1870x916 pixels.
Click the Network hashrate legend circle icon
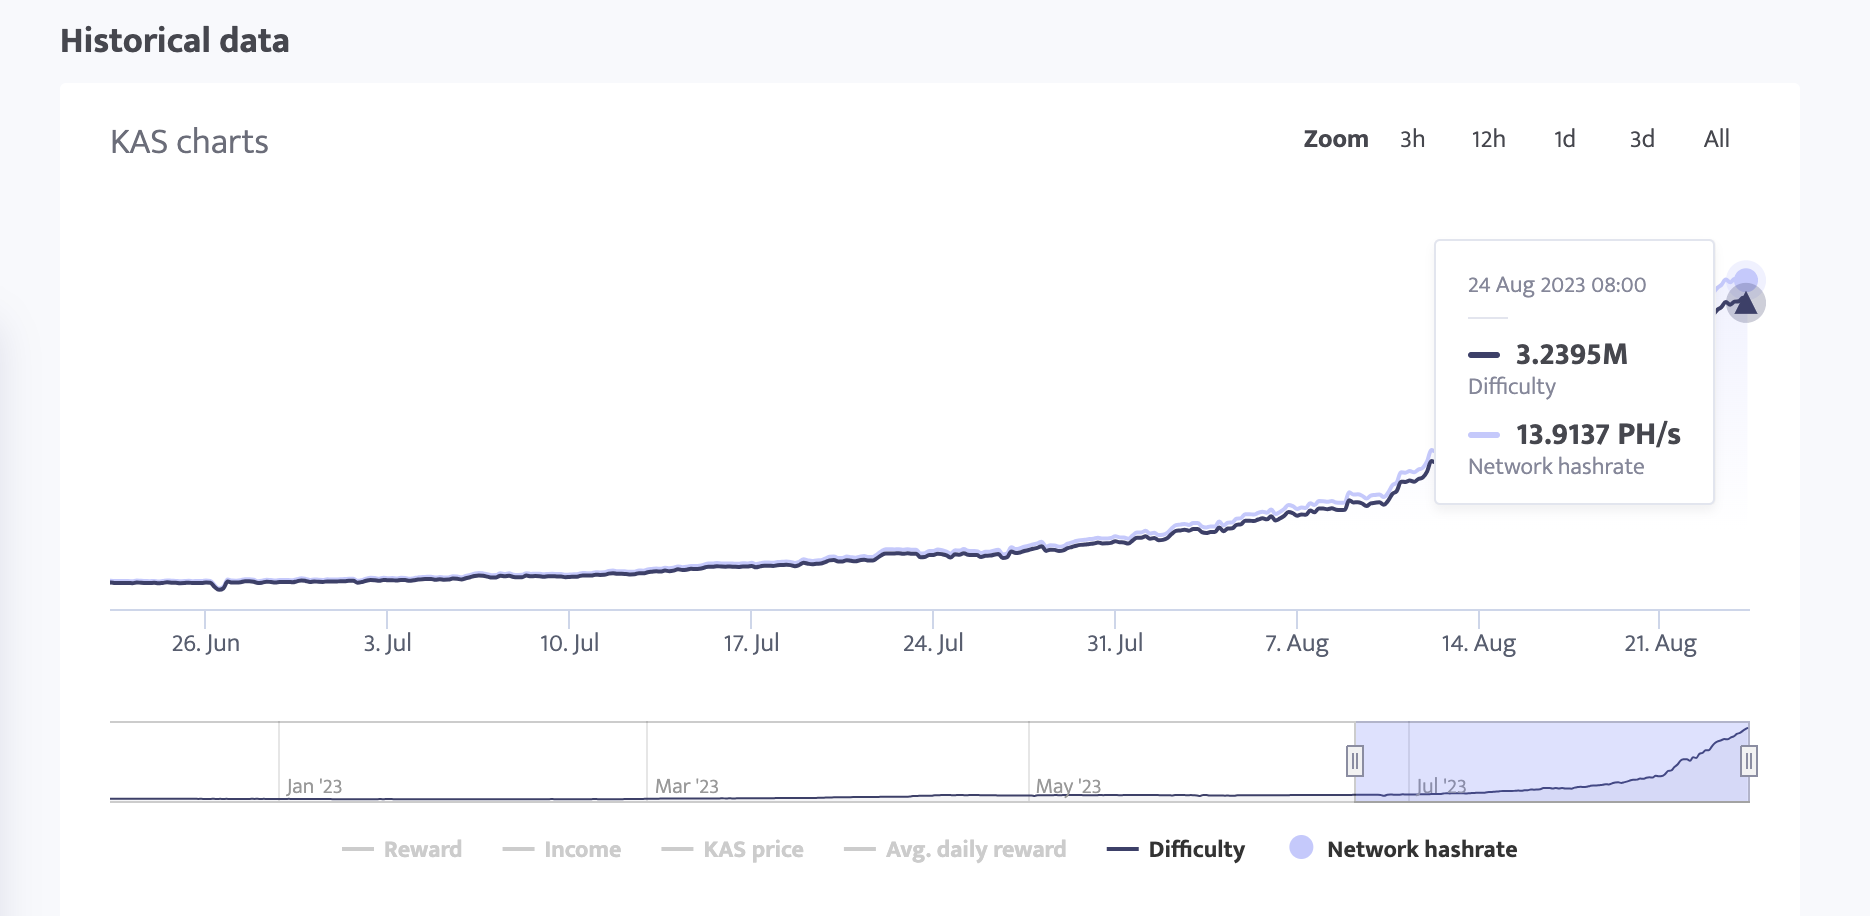click(x=1301, y=848)
